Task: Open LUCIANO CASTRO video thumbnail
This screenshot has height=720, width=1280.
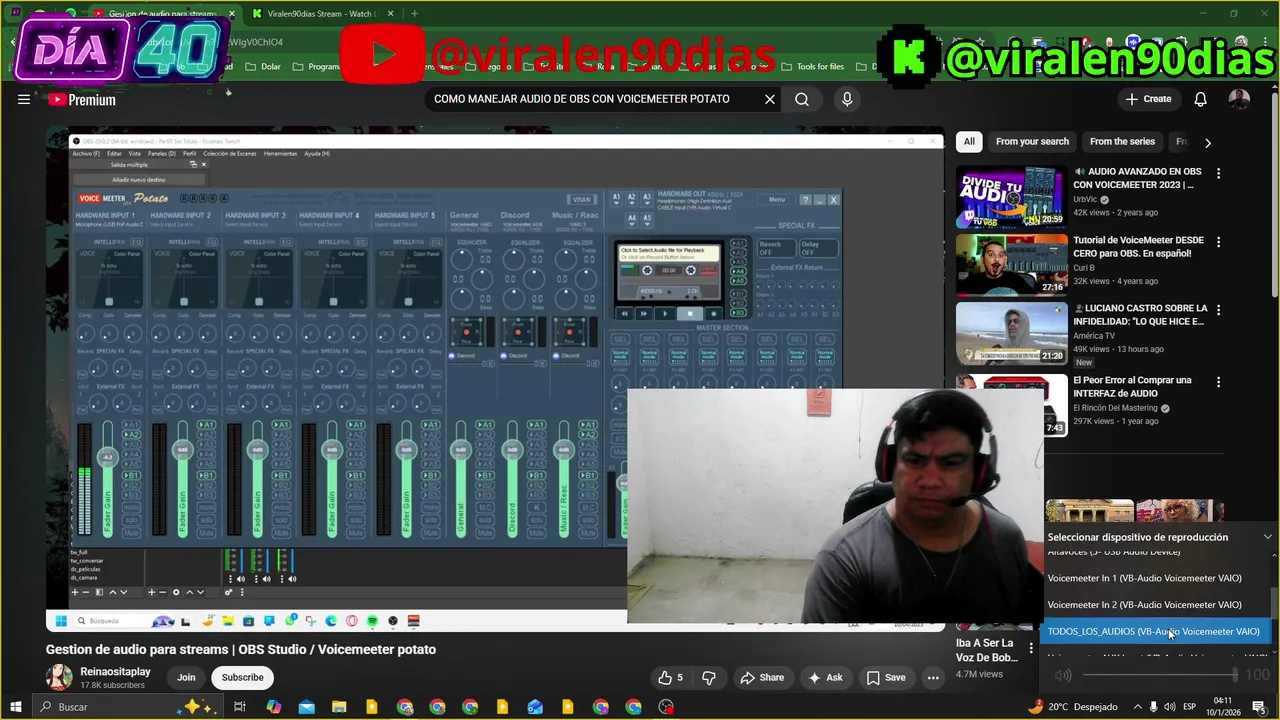Action: pyautogui.click(x=1011, y=333)
